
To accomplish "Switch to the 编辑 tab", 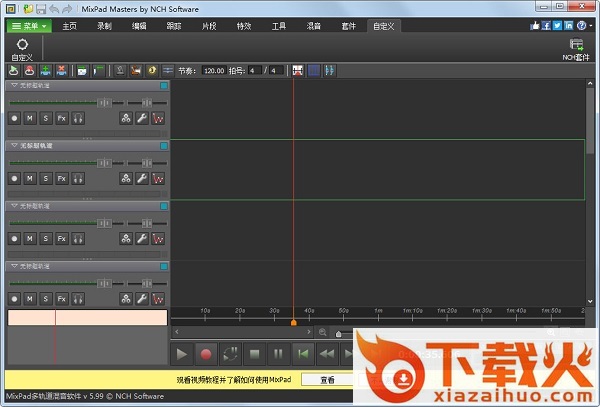I will (x=139, y=26).
